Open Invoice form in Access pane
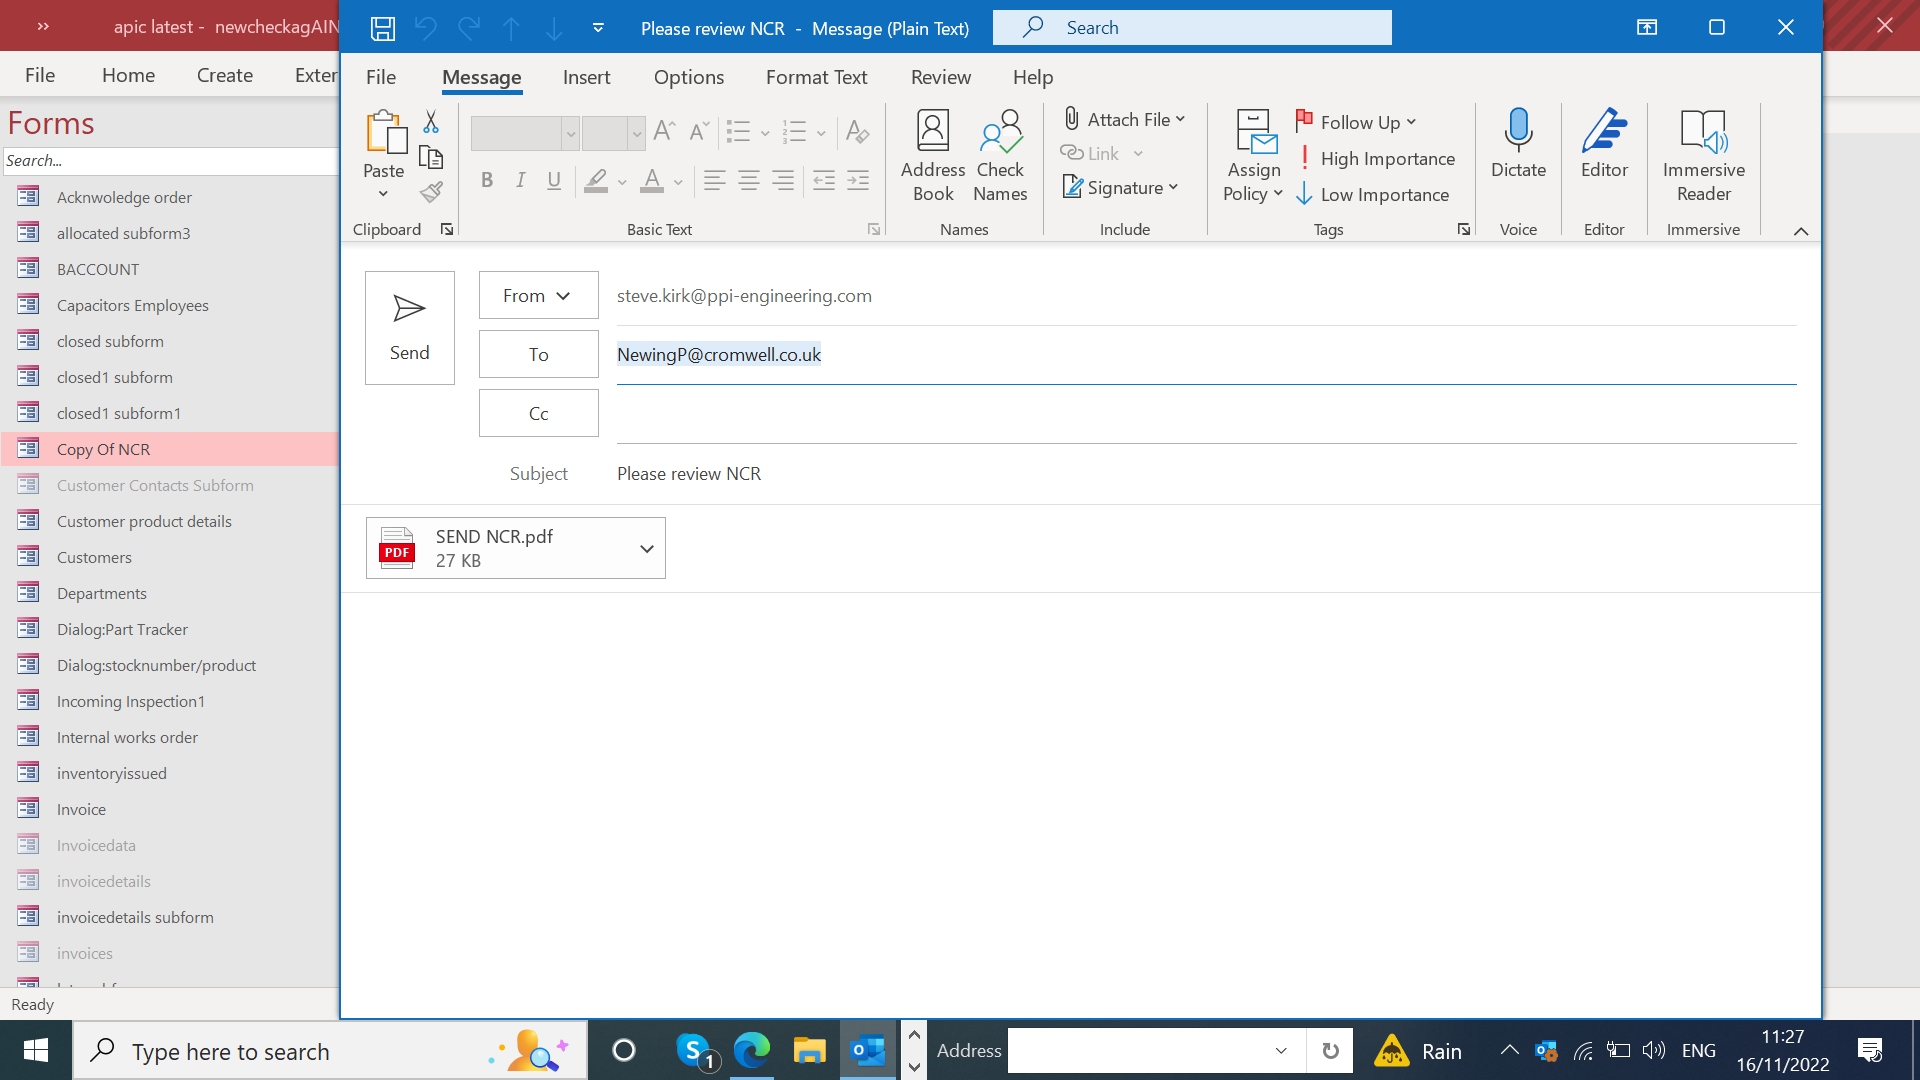This screenshot has width=1920, height=1080. click(x=81, y=809)
